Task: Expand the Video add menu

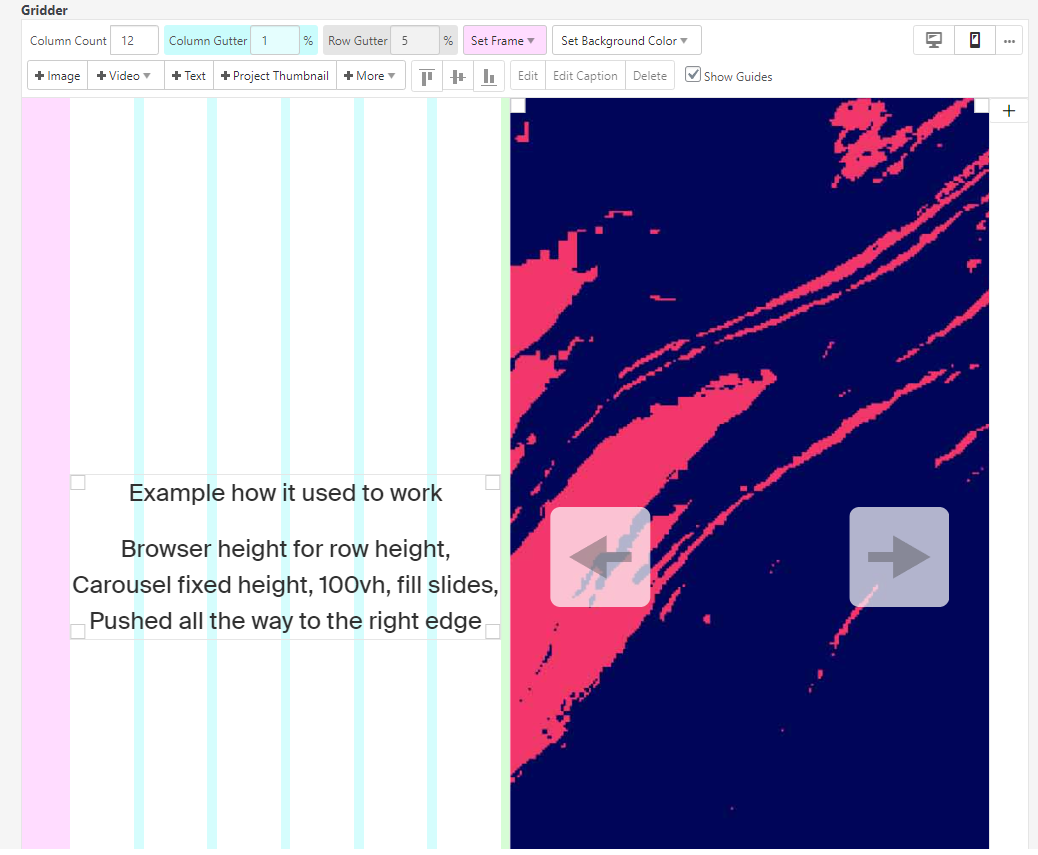Action: [x=125, y=76]
